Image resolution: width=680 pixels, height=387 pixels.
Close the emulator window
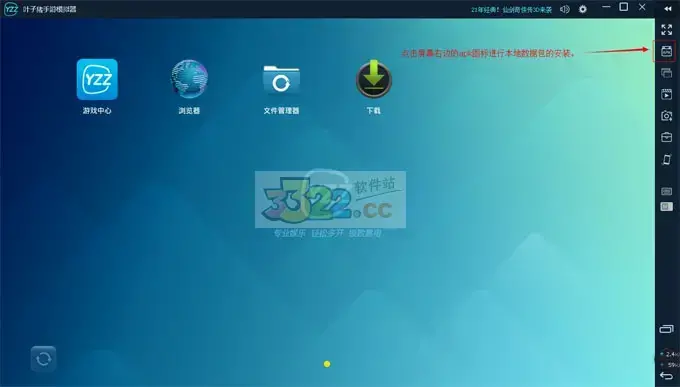point(642,7)
